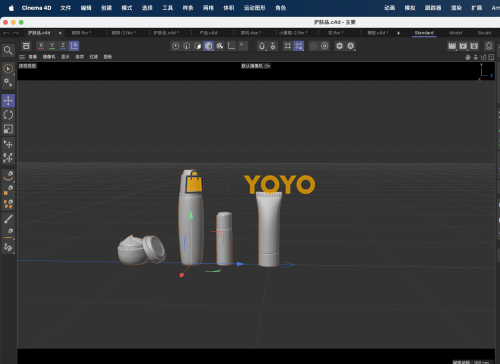This screenshot has width=500, height=364.
Task: Open the 运动图形 MoGraph menu
Action: coord(254,8)
